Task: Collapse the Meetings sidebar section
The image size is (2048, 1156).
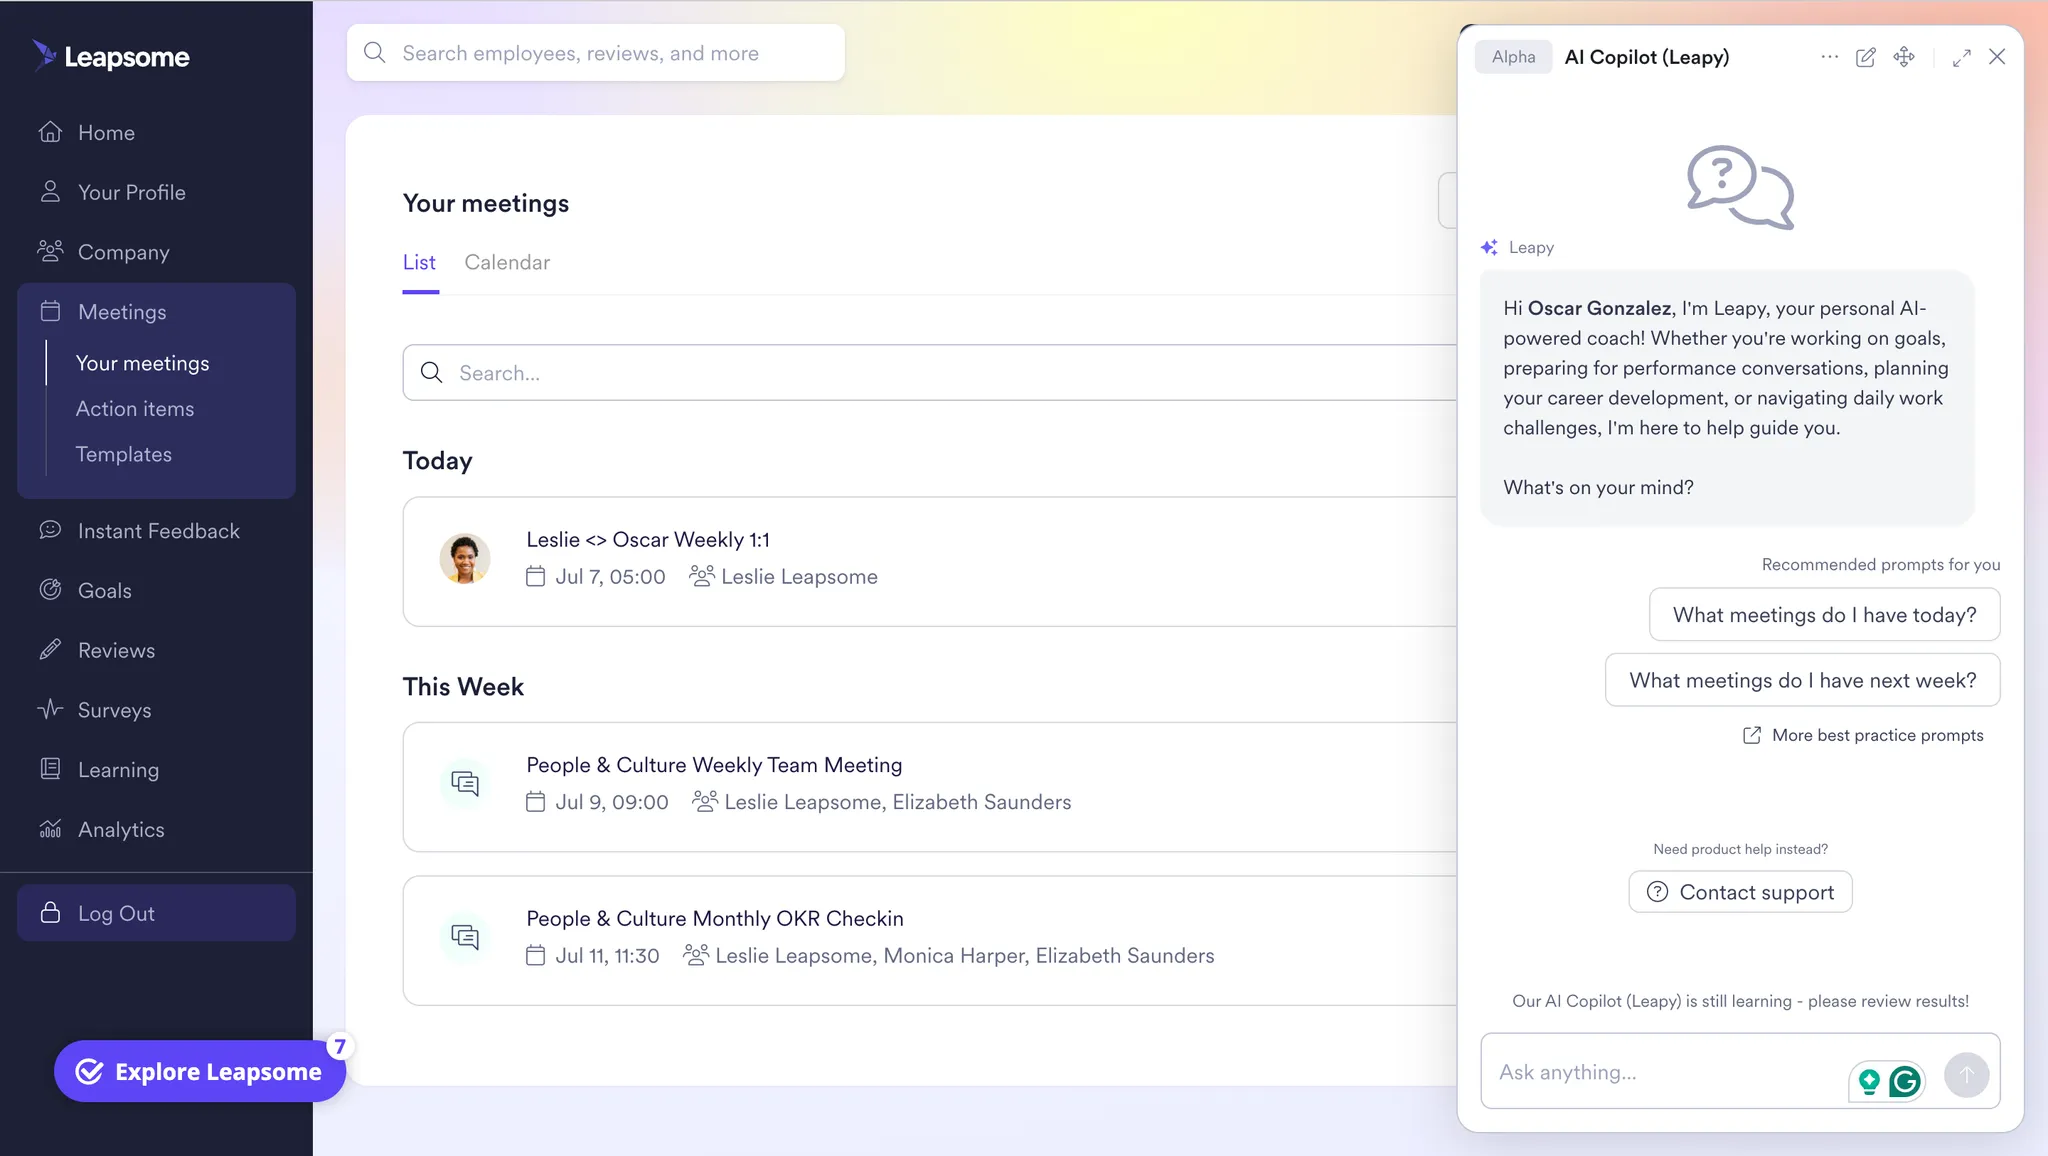Action: (122, 312)
